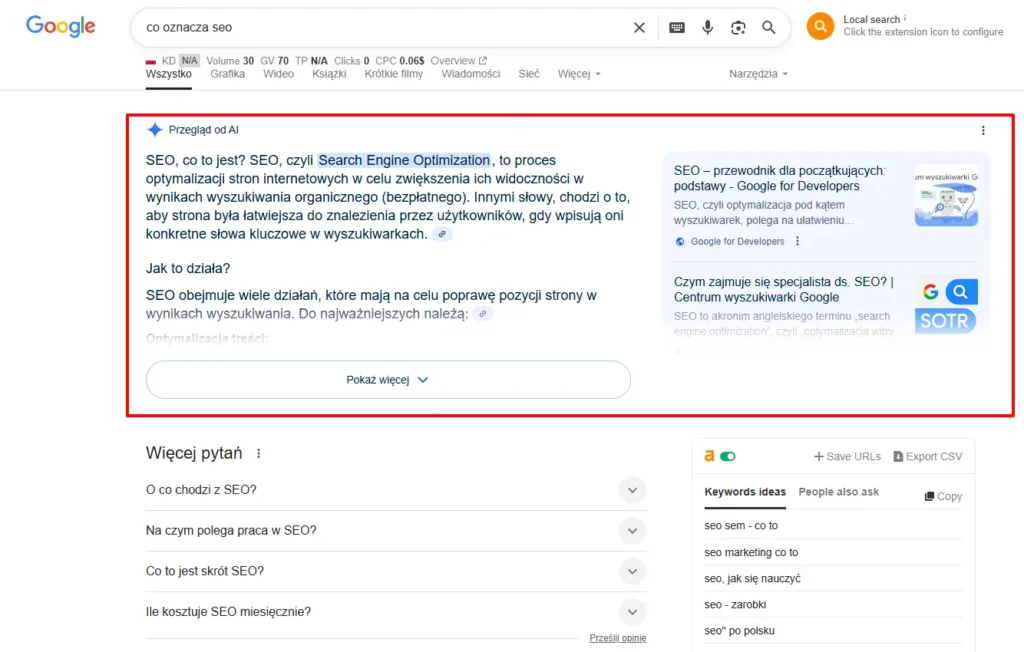Open 'SEO – przewodnik dla początkujących' source link
This screenshot has height=652, width=1024.
pos(780,178)
